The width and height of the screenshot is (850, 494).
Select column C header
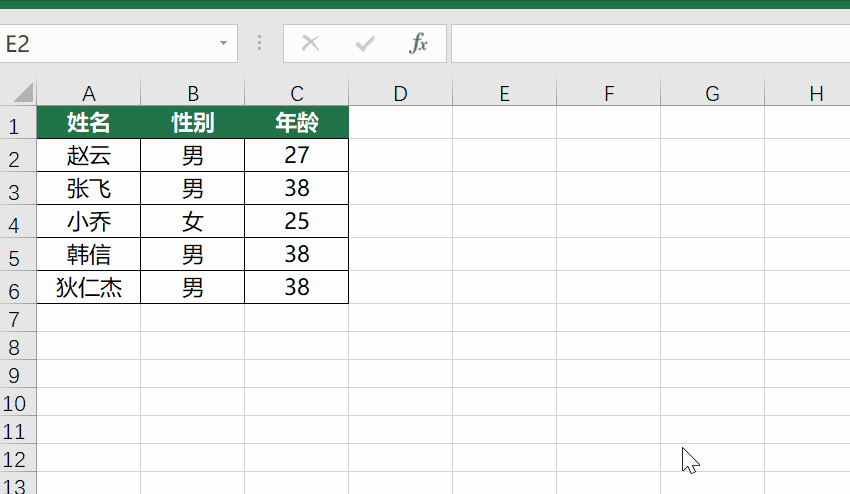pos(297,93)
